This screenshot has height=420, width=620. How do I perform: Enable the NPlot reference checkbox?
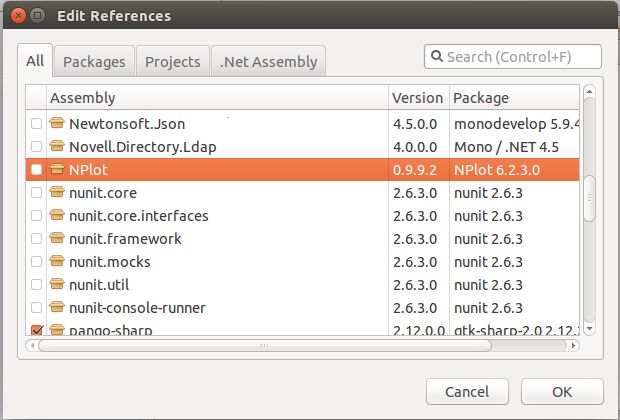[37, 170]
